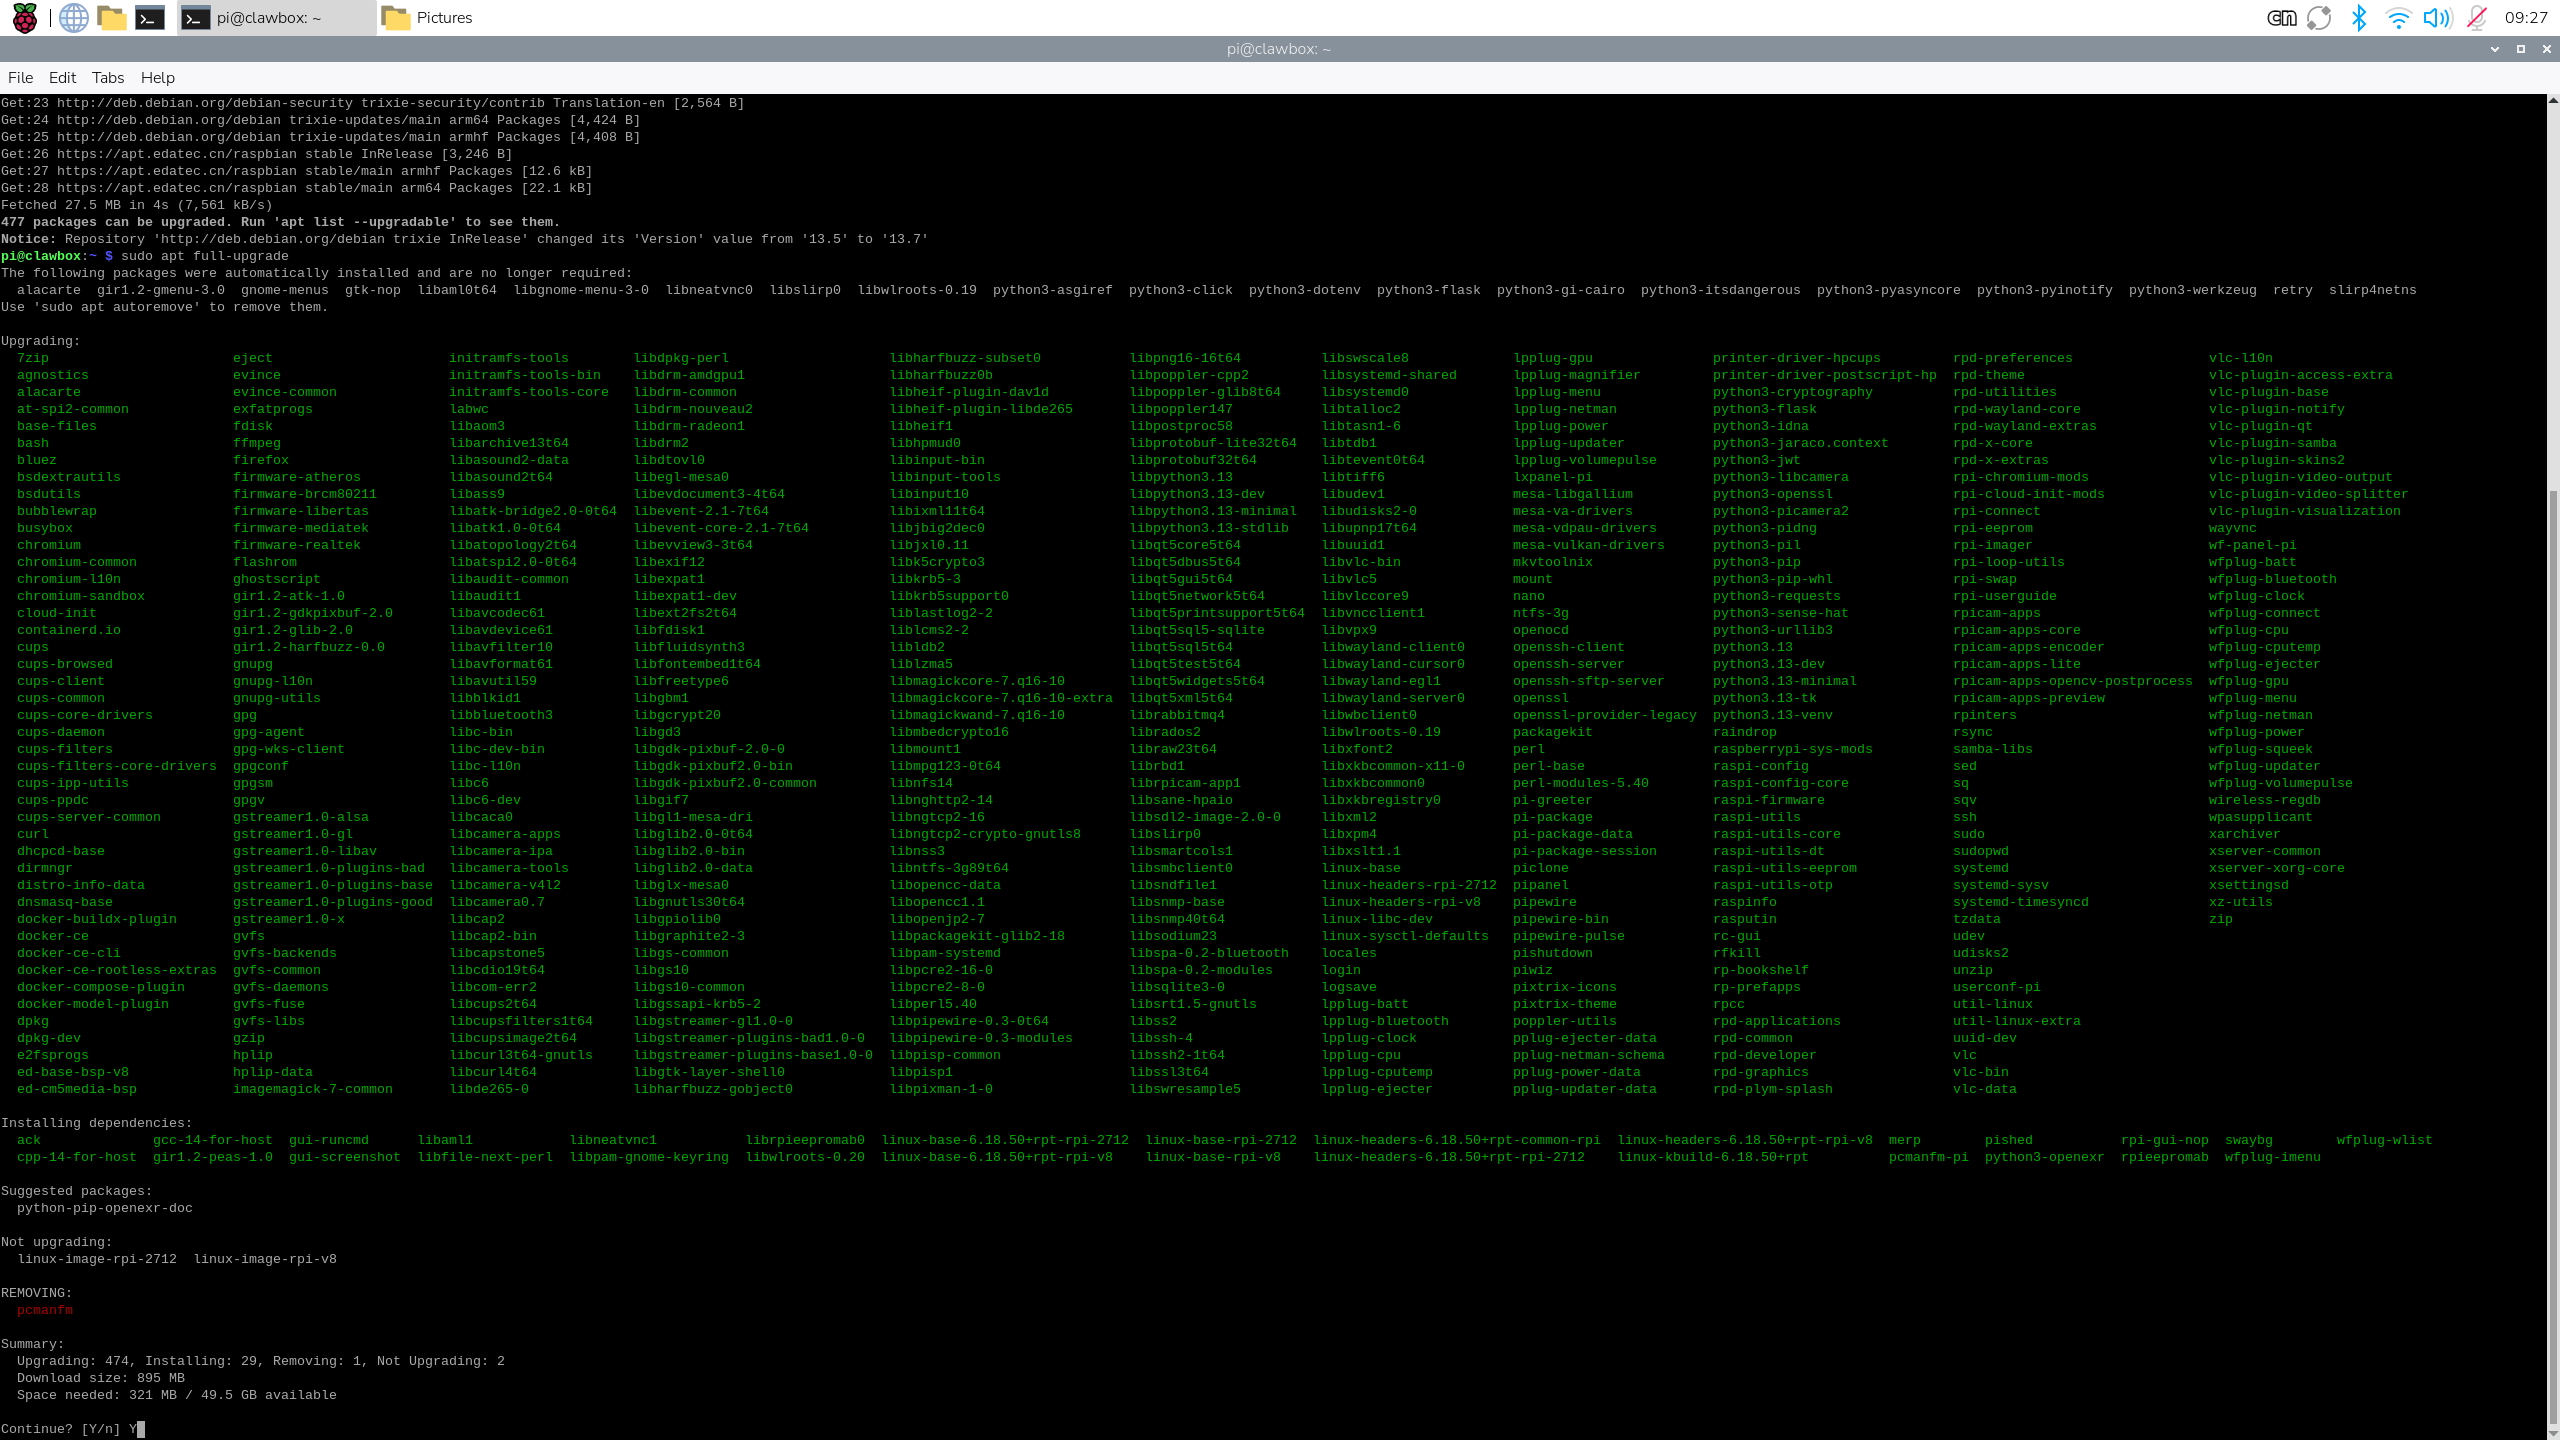The image size is (2560, 1440).
Task: Click 'sudo apt full-upgrade' command text
Action: [x=205, y=256]
